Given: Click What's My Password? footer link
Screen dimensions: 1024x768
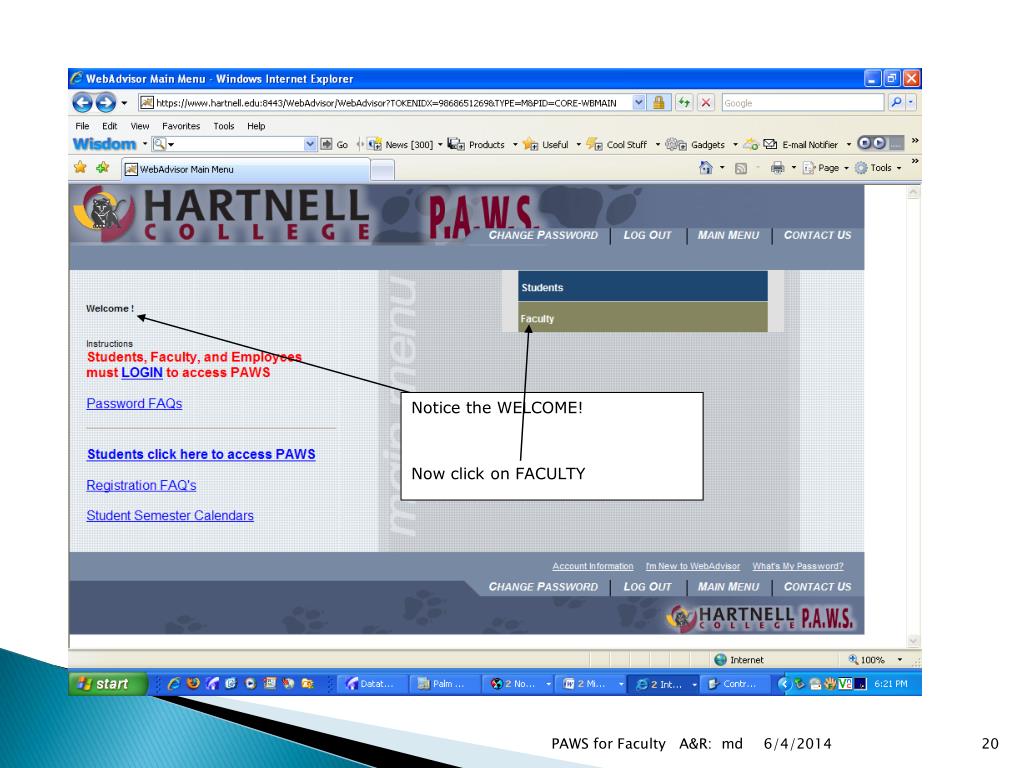Looking at the screenshot, I should (x=798, y=566).
